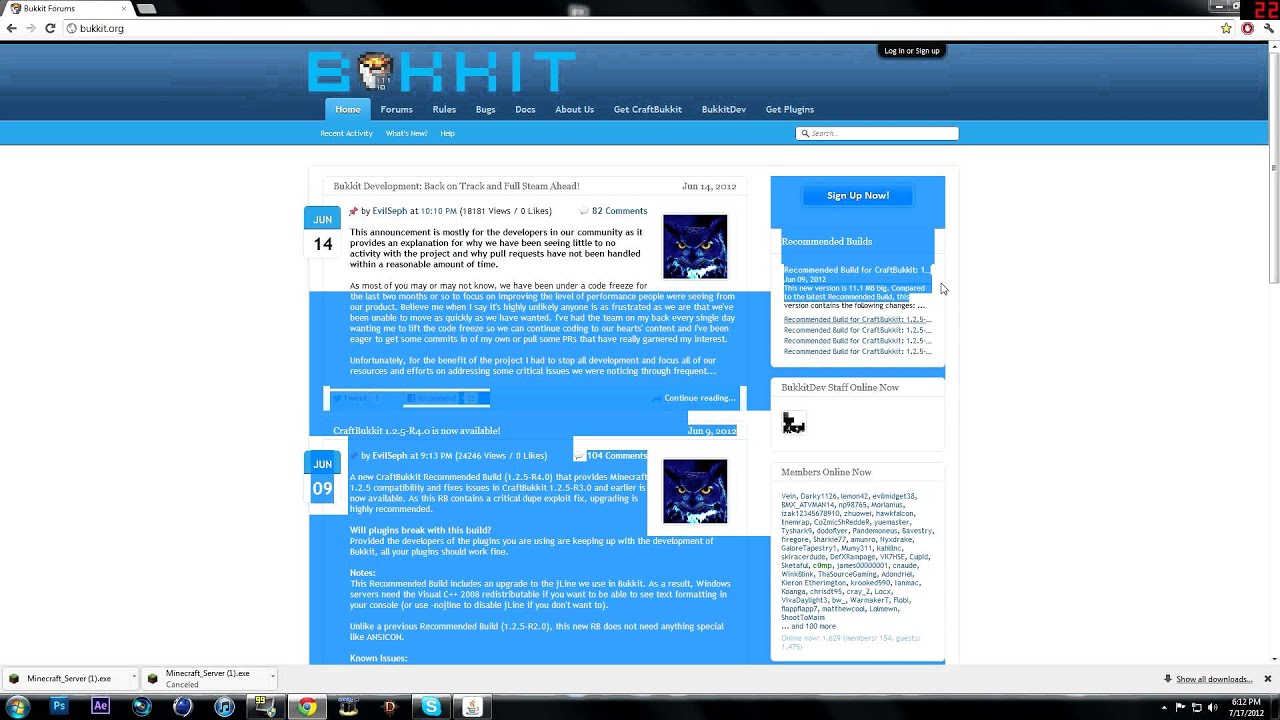Click the Bukkit logo banner

click(441, 71)
